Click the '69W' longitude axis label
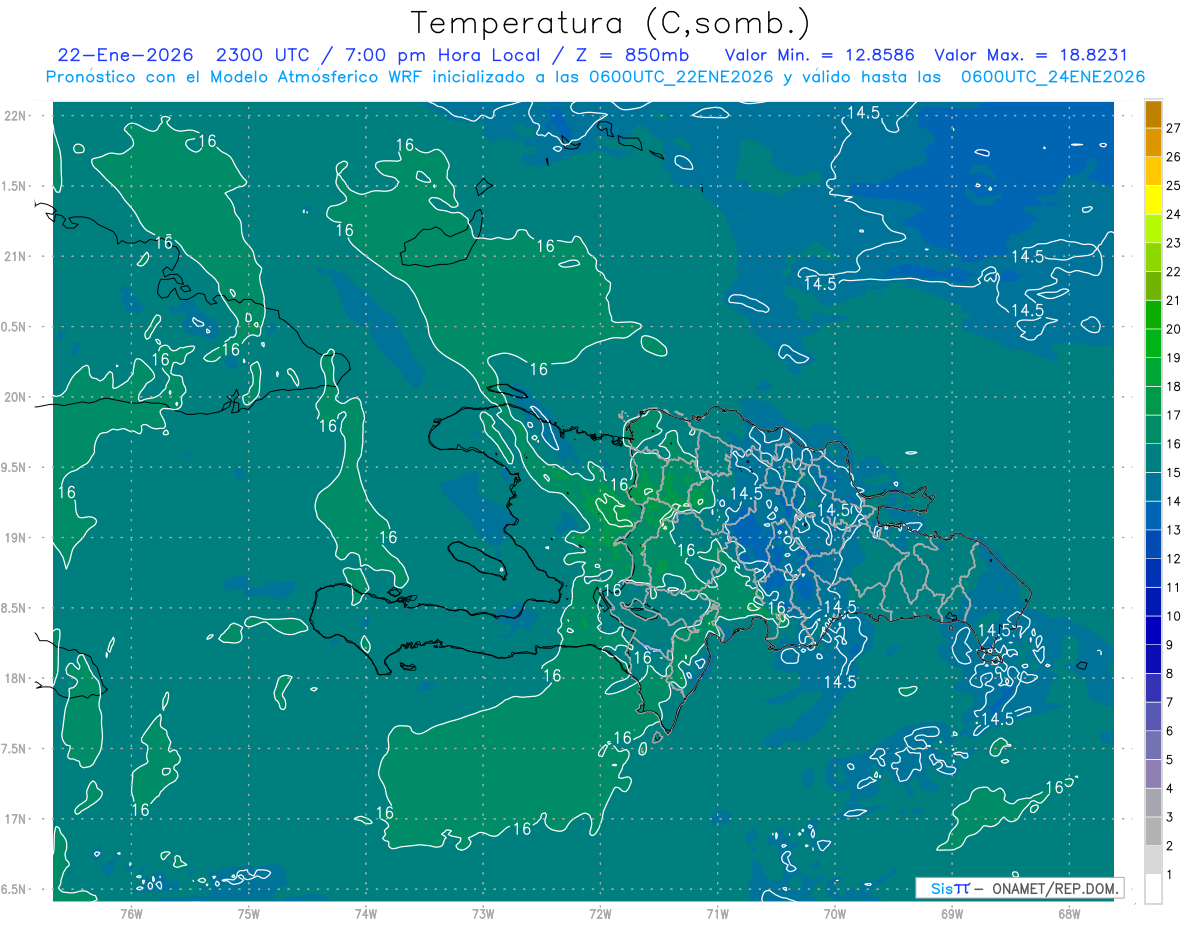This screenshot has width=1200, height=927. tap(952, 914)
